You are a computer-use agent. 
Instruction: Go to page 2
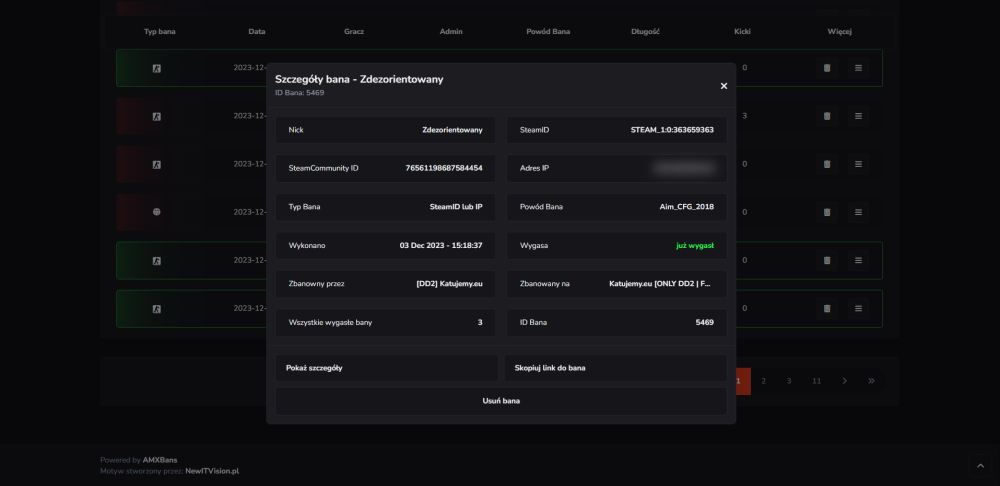pyautogui.click(x=763, y=381)
